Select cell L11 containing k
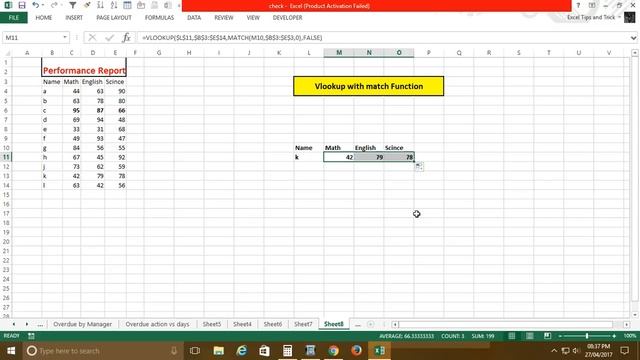This screenshot has width=640, height=360. pos(309,157)
